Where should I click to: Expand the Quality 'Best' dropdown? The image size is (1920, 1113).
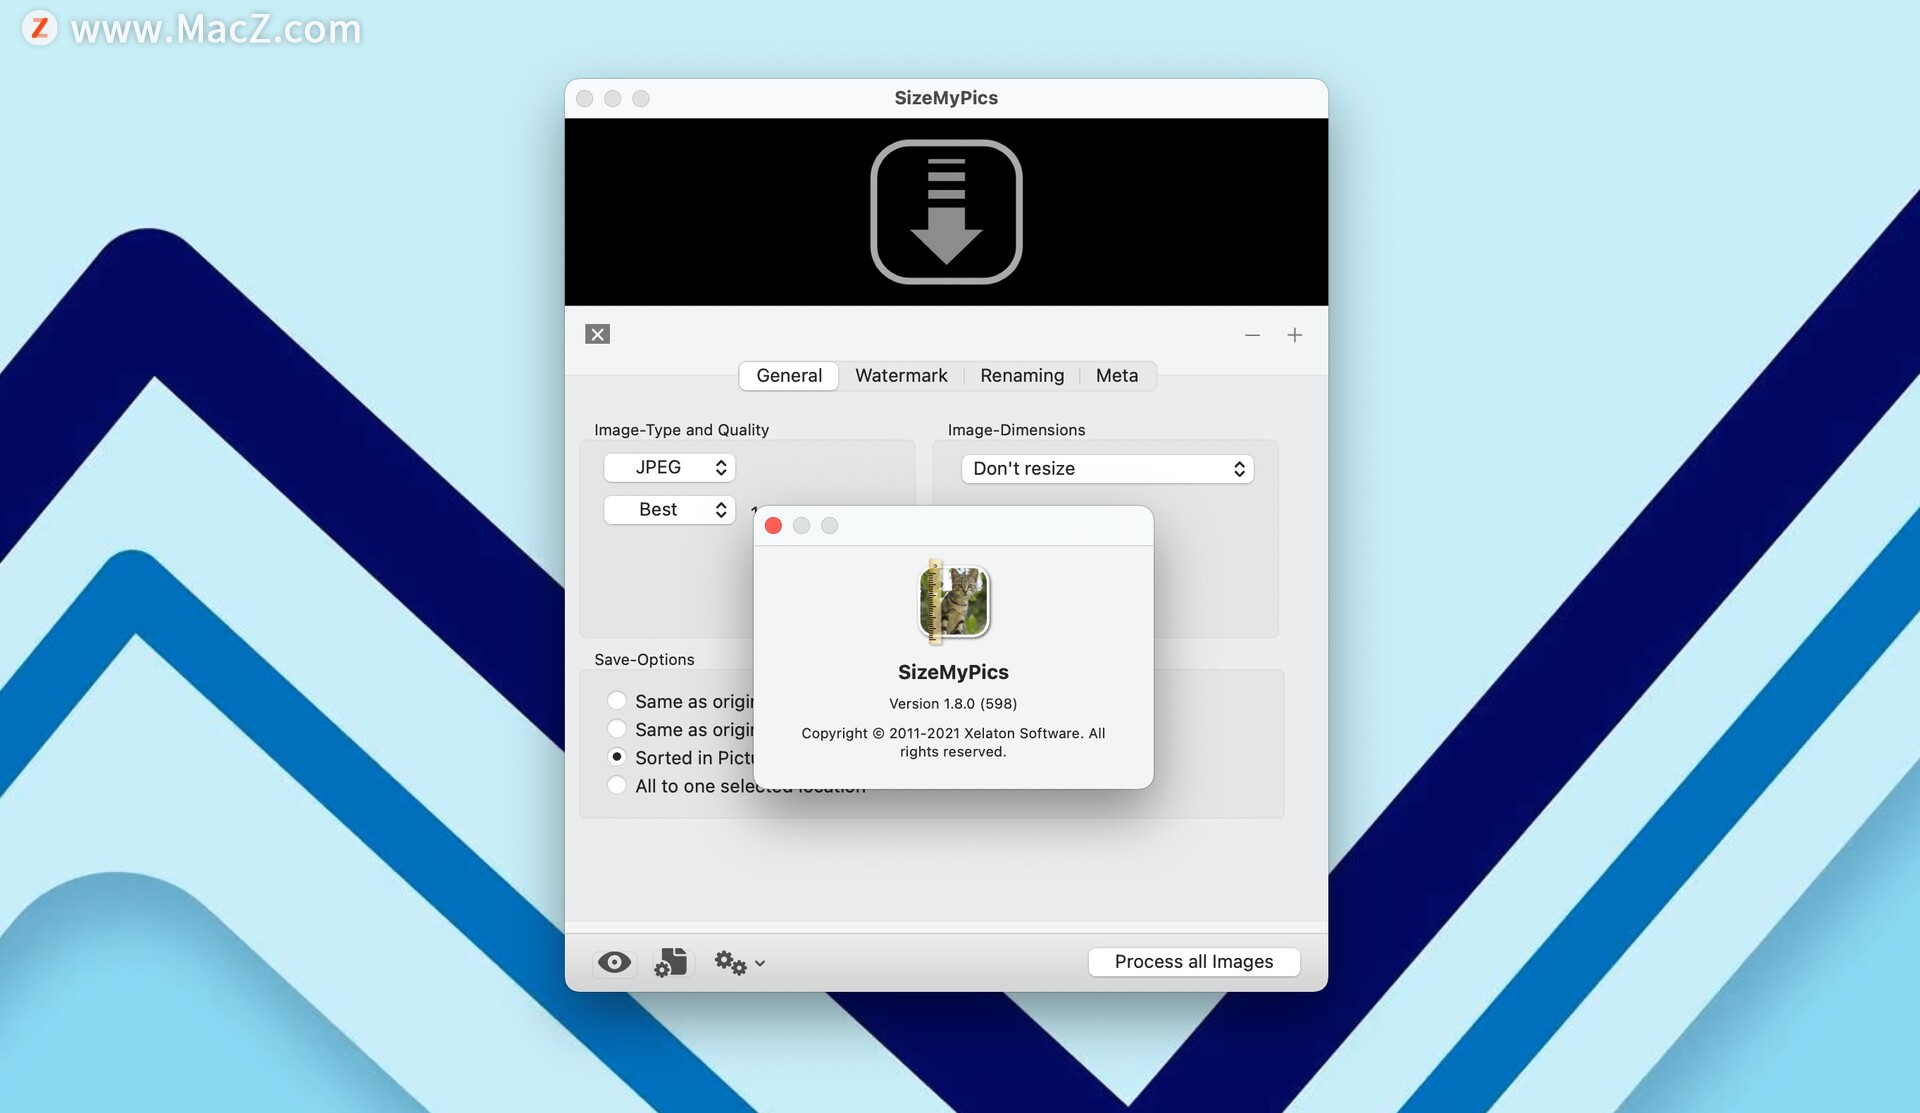coord(668,509)
